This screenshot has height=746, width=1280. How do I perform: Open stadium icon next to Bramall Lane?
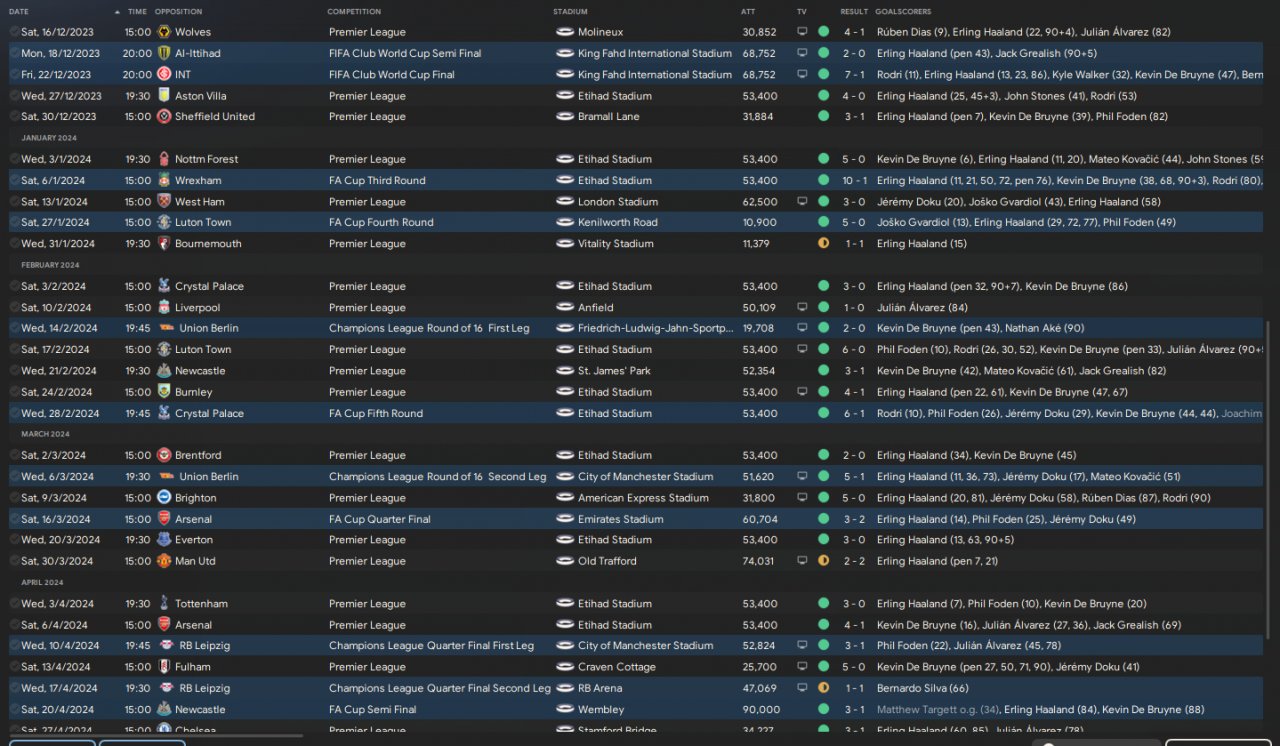coord(564,116)
